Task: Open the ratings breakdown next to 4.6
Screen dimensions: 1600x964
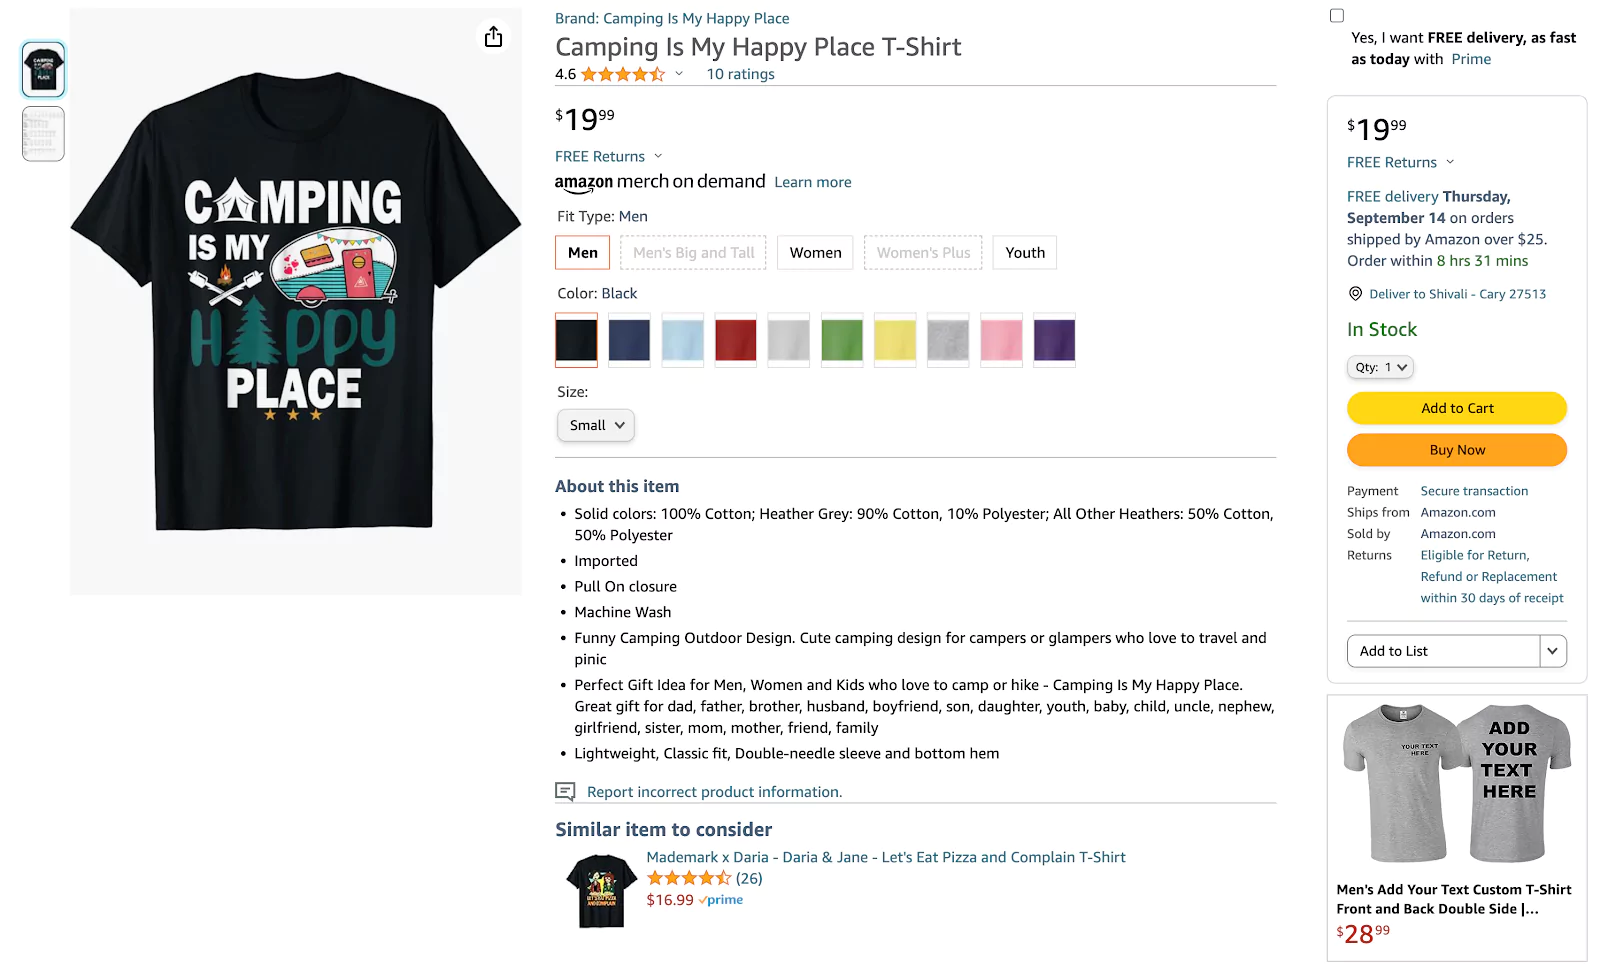Action: click(679, 73)
